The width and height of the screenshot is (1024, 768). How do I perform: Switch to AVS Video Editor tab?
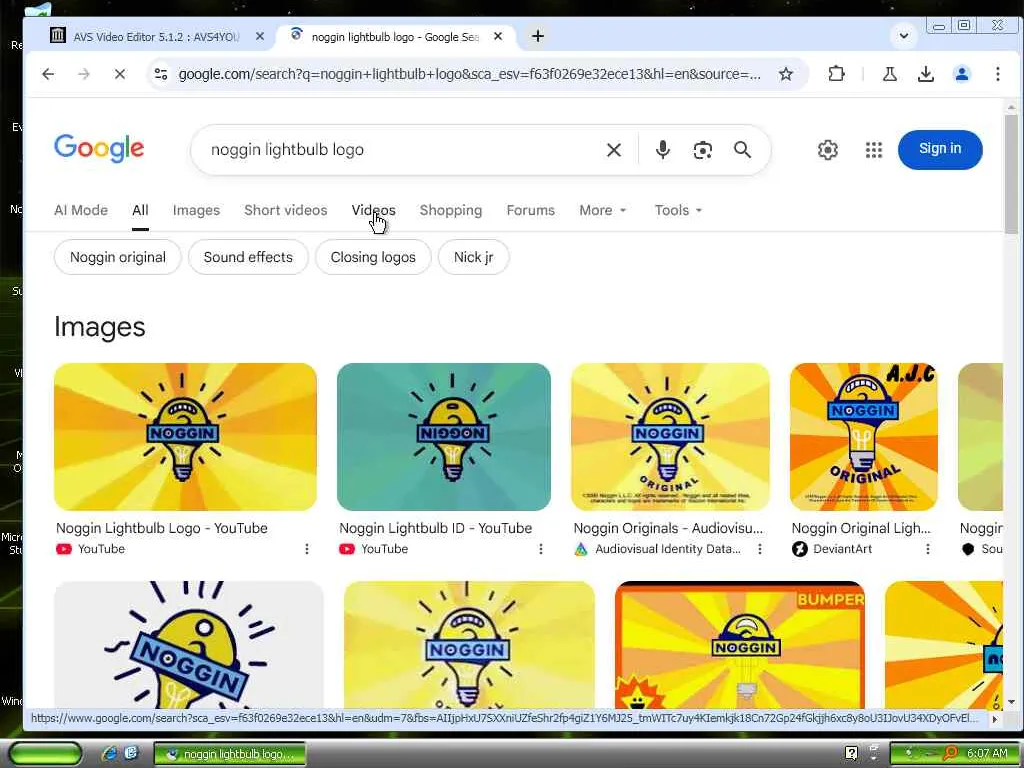157,37
